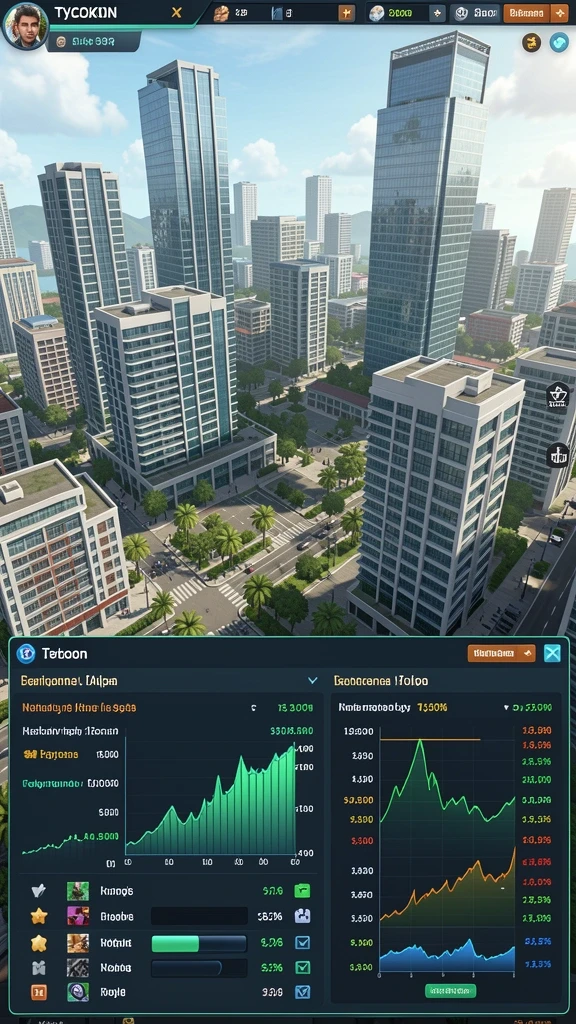Toggle the checkbox in the Royle row
Image resolution: width=576 pixels, height=1024 pixels.
[x=302, y=992]
